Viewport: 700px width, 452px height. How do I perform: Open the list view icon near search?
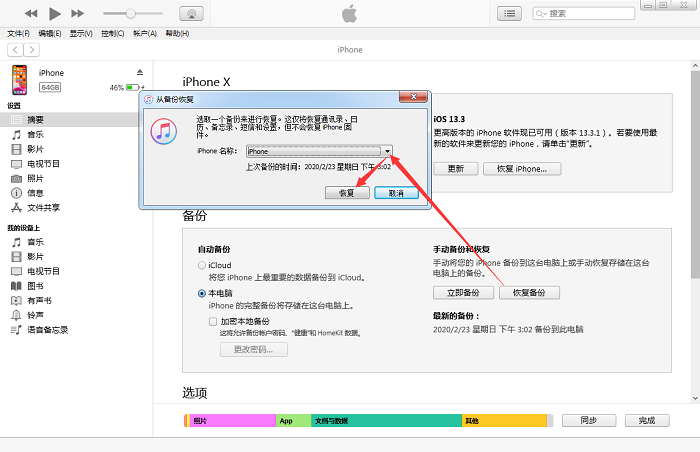pos(509,13)
